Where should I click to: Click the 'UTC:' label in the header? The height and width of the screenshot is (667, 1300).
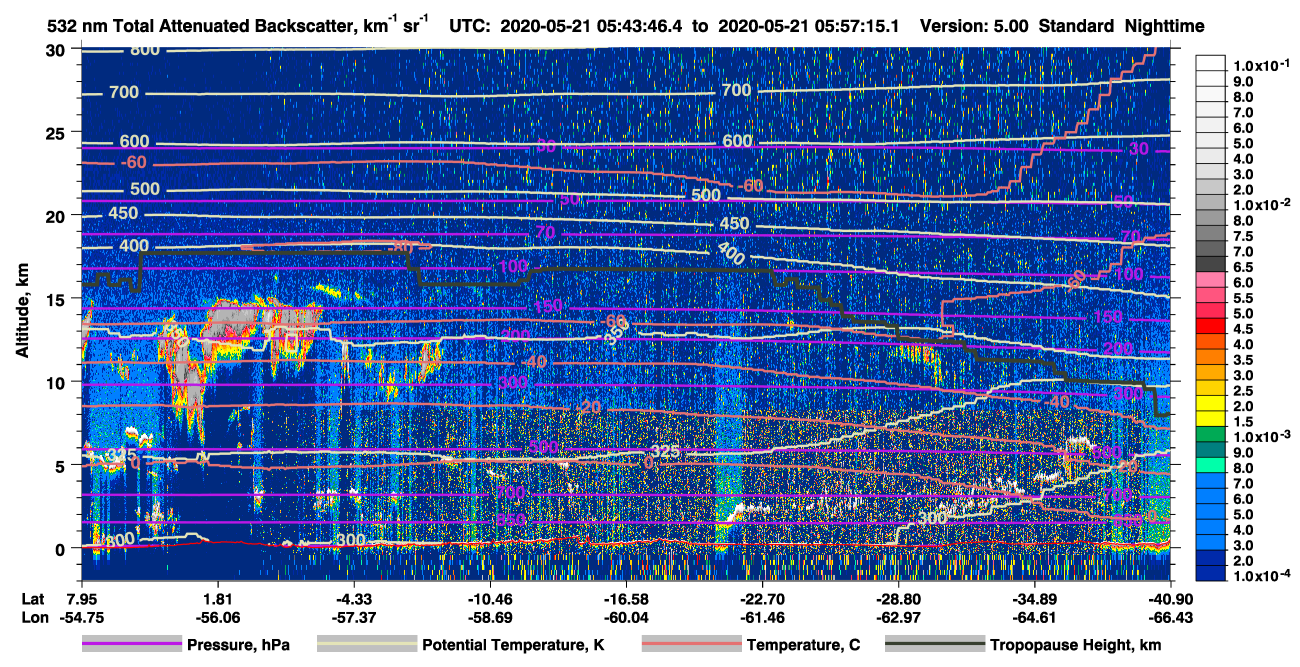[469, 26]
